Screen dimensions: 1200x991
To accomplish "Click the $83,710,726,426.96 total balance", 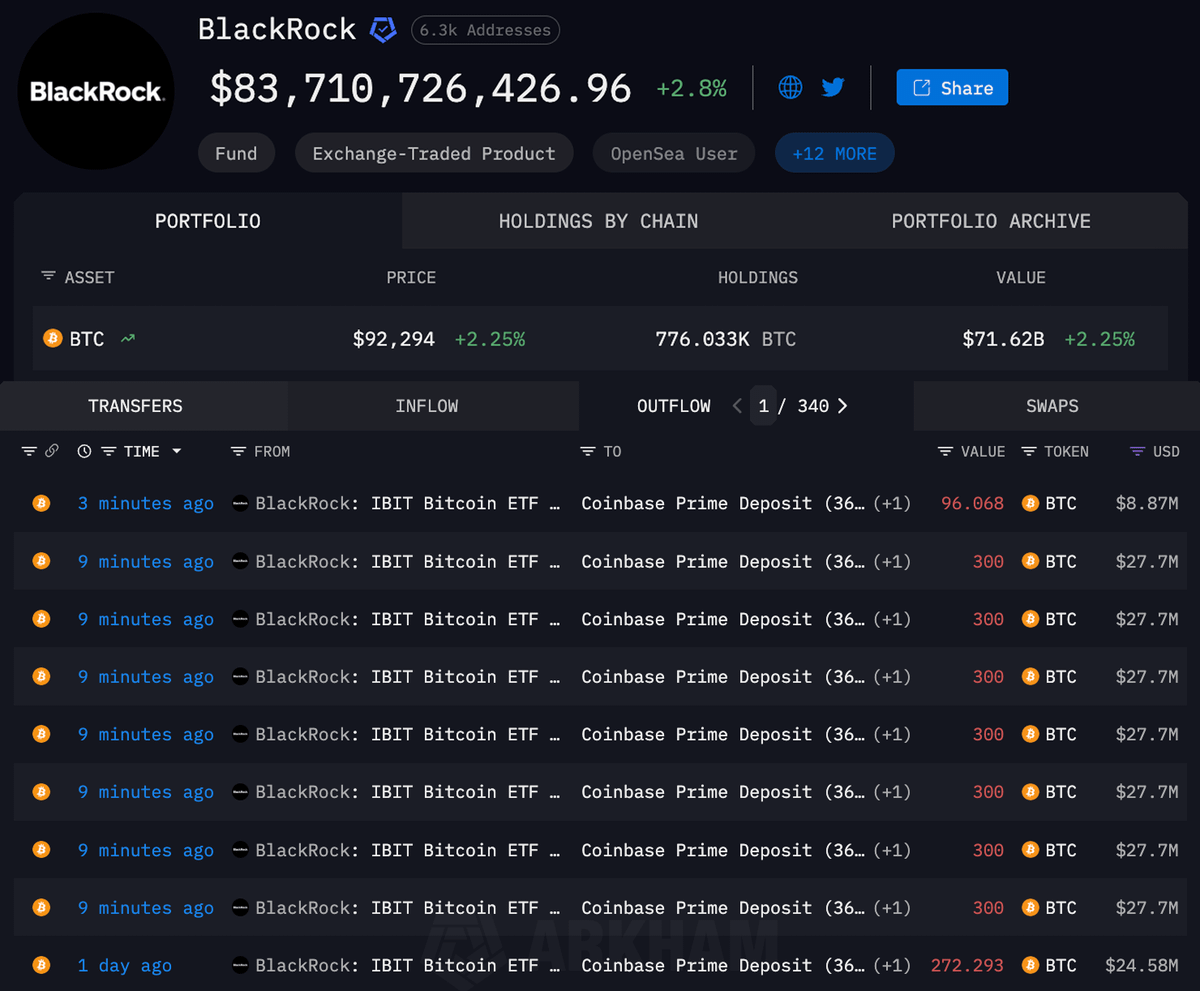I will (x=421, y=88).
